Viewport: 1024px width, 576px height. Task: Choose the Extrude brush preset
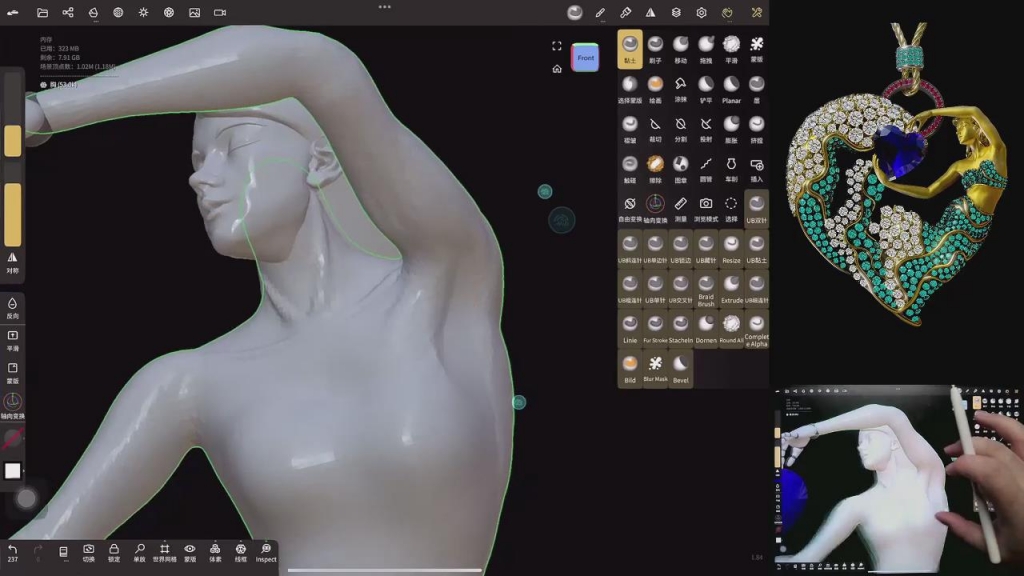tap(731, 289)
